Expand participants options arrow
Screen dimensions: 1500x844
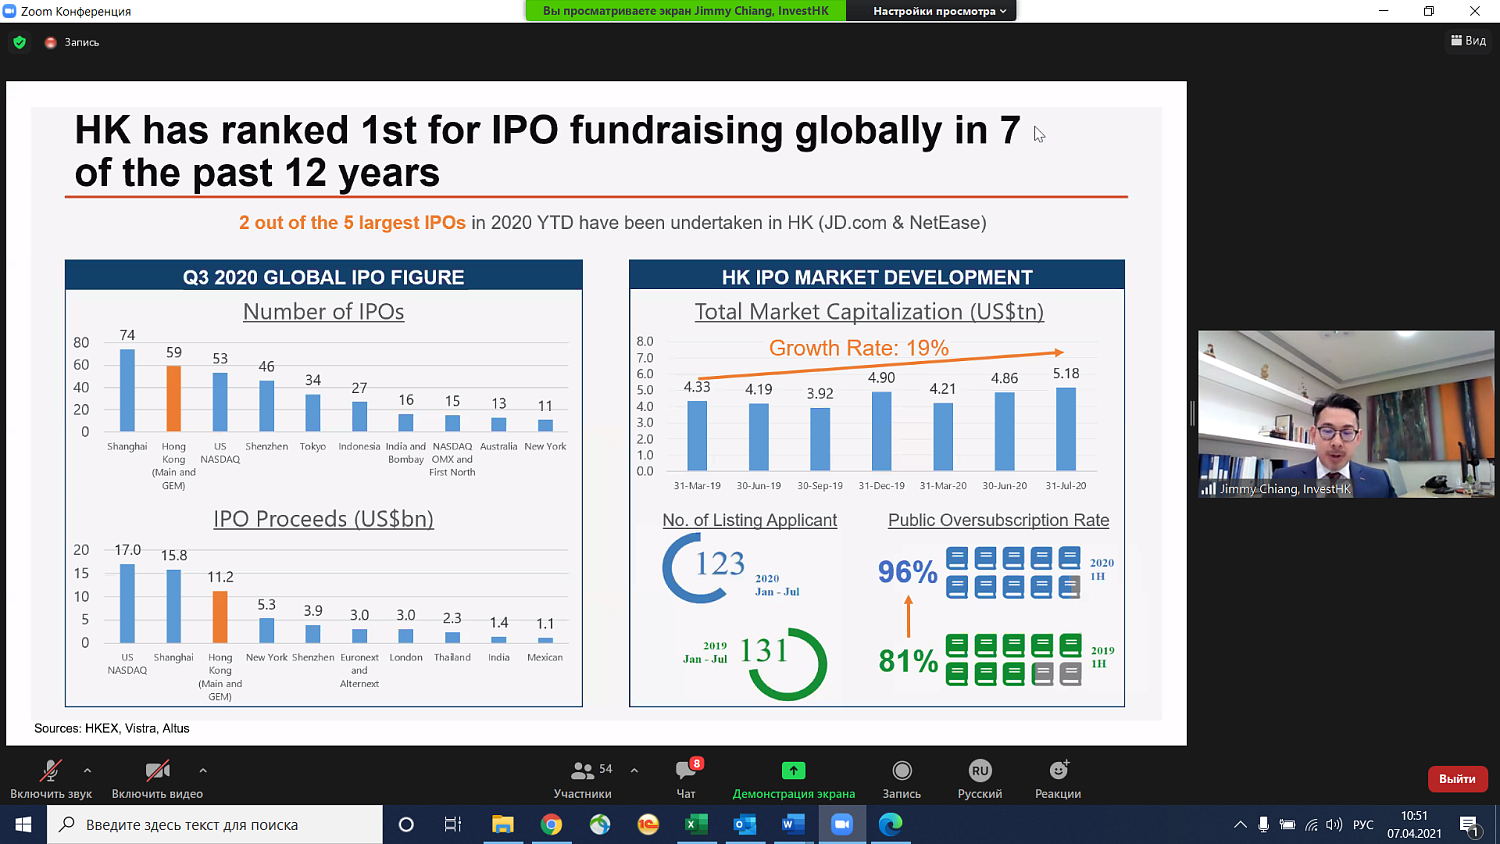pyautogui.click(x=634, y=770)
